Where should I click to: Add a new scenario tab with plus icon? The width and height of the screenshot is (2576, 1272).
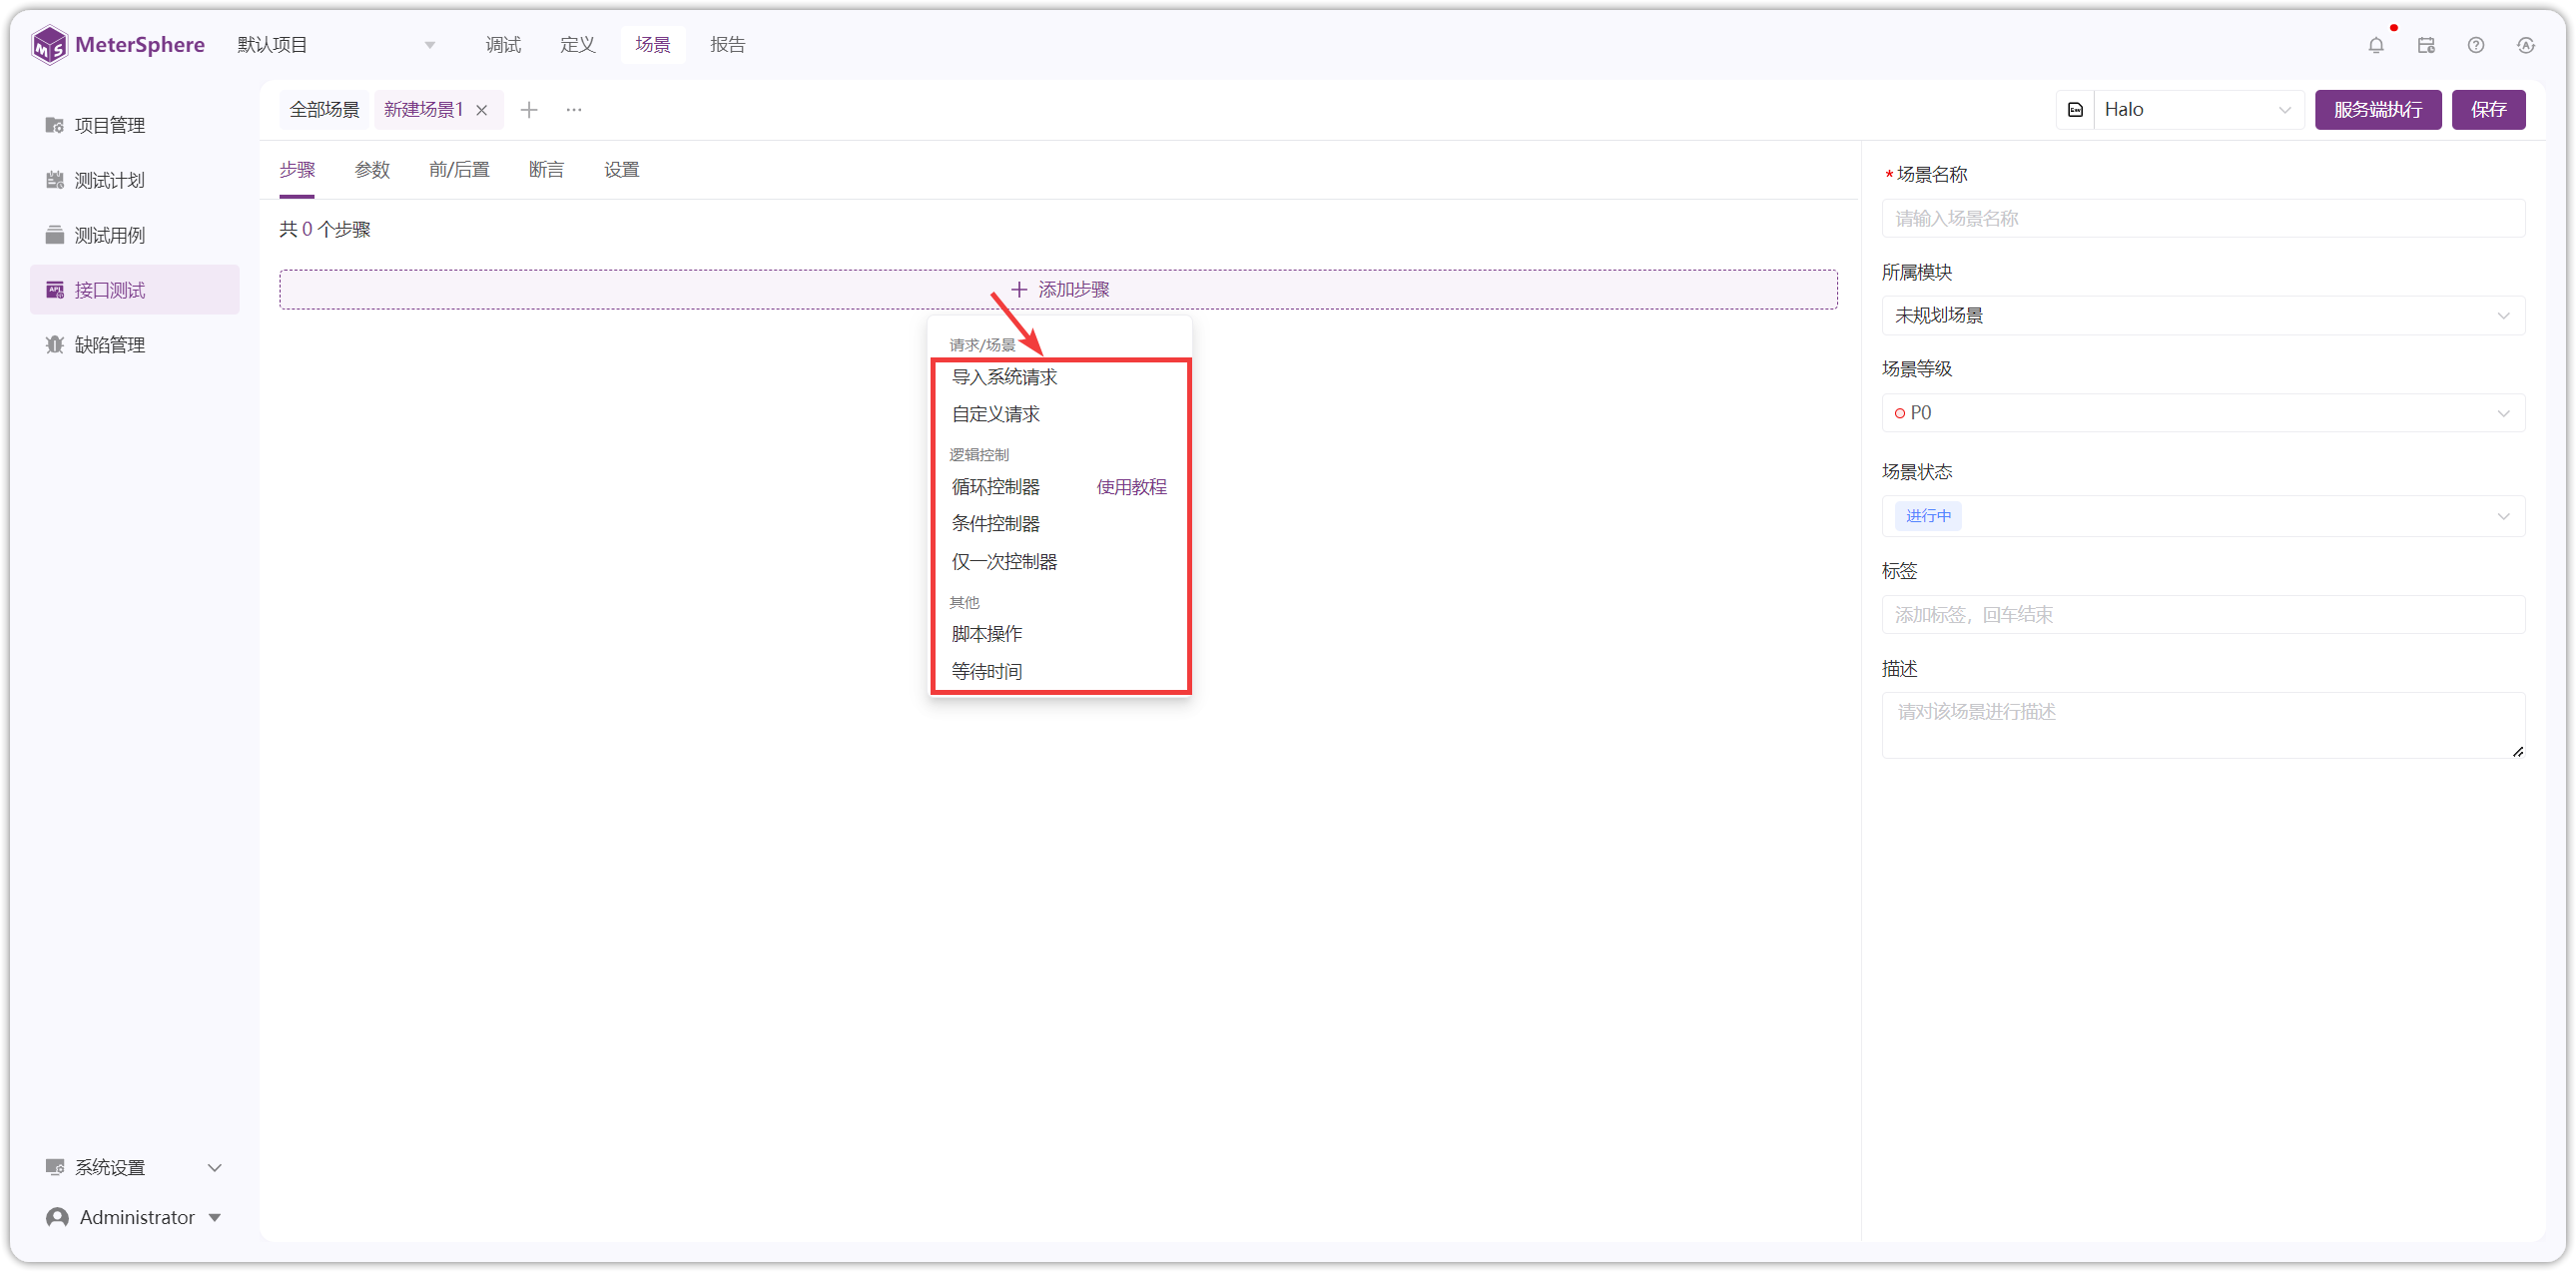click(x=529, y=110)
